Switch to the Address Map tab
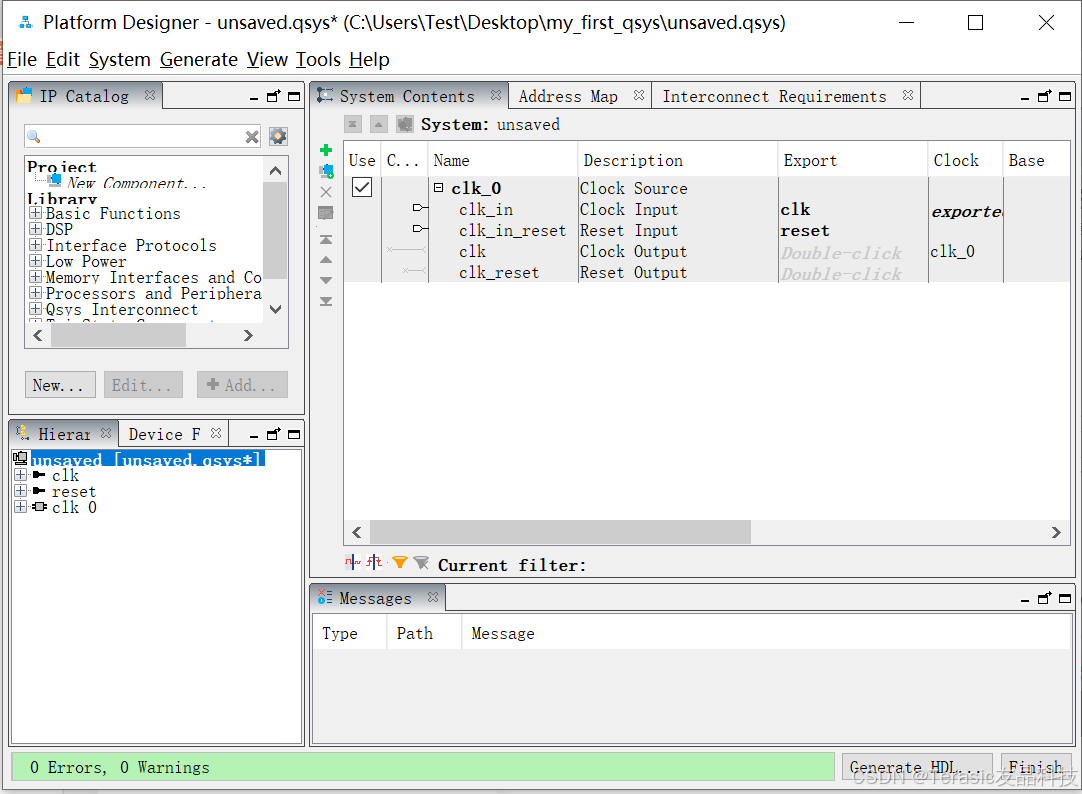This screenshot has height=794, width=1082. [x=569, y=97]
